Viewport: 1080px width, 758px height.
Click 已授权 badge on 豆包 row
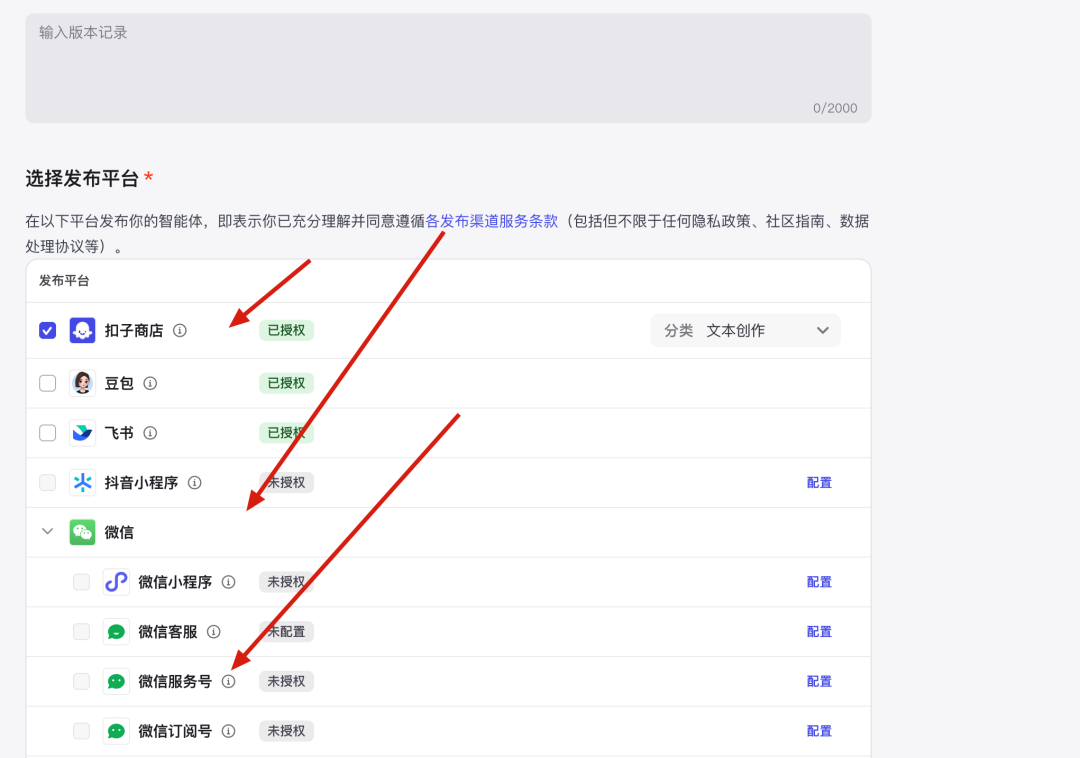(287, 383)
